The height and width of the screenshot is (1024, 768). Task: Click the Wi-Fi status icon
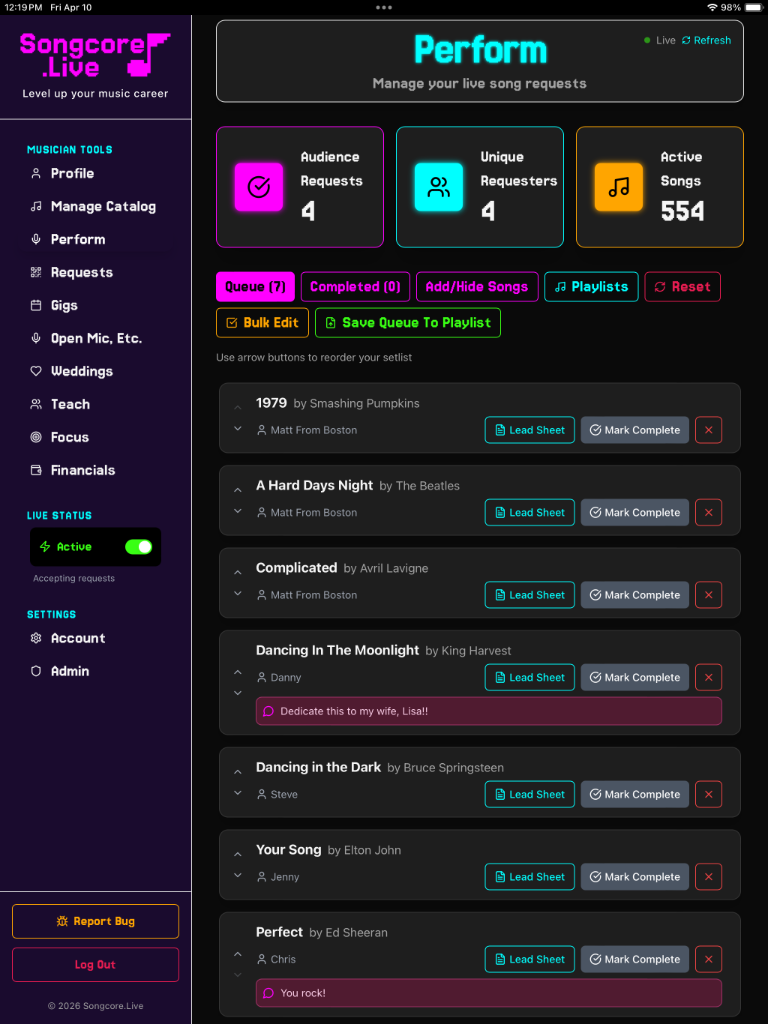click(712, 7)
